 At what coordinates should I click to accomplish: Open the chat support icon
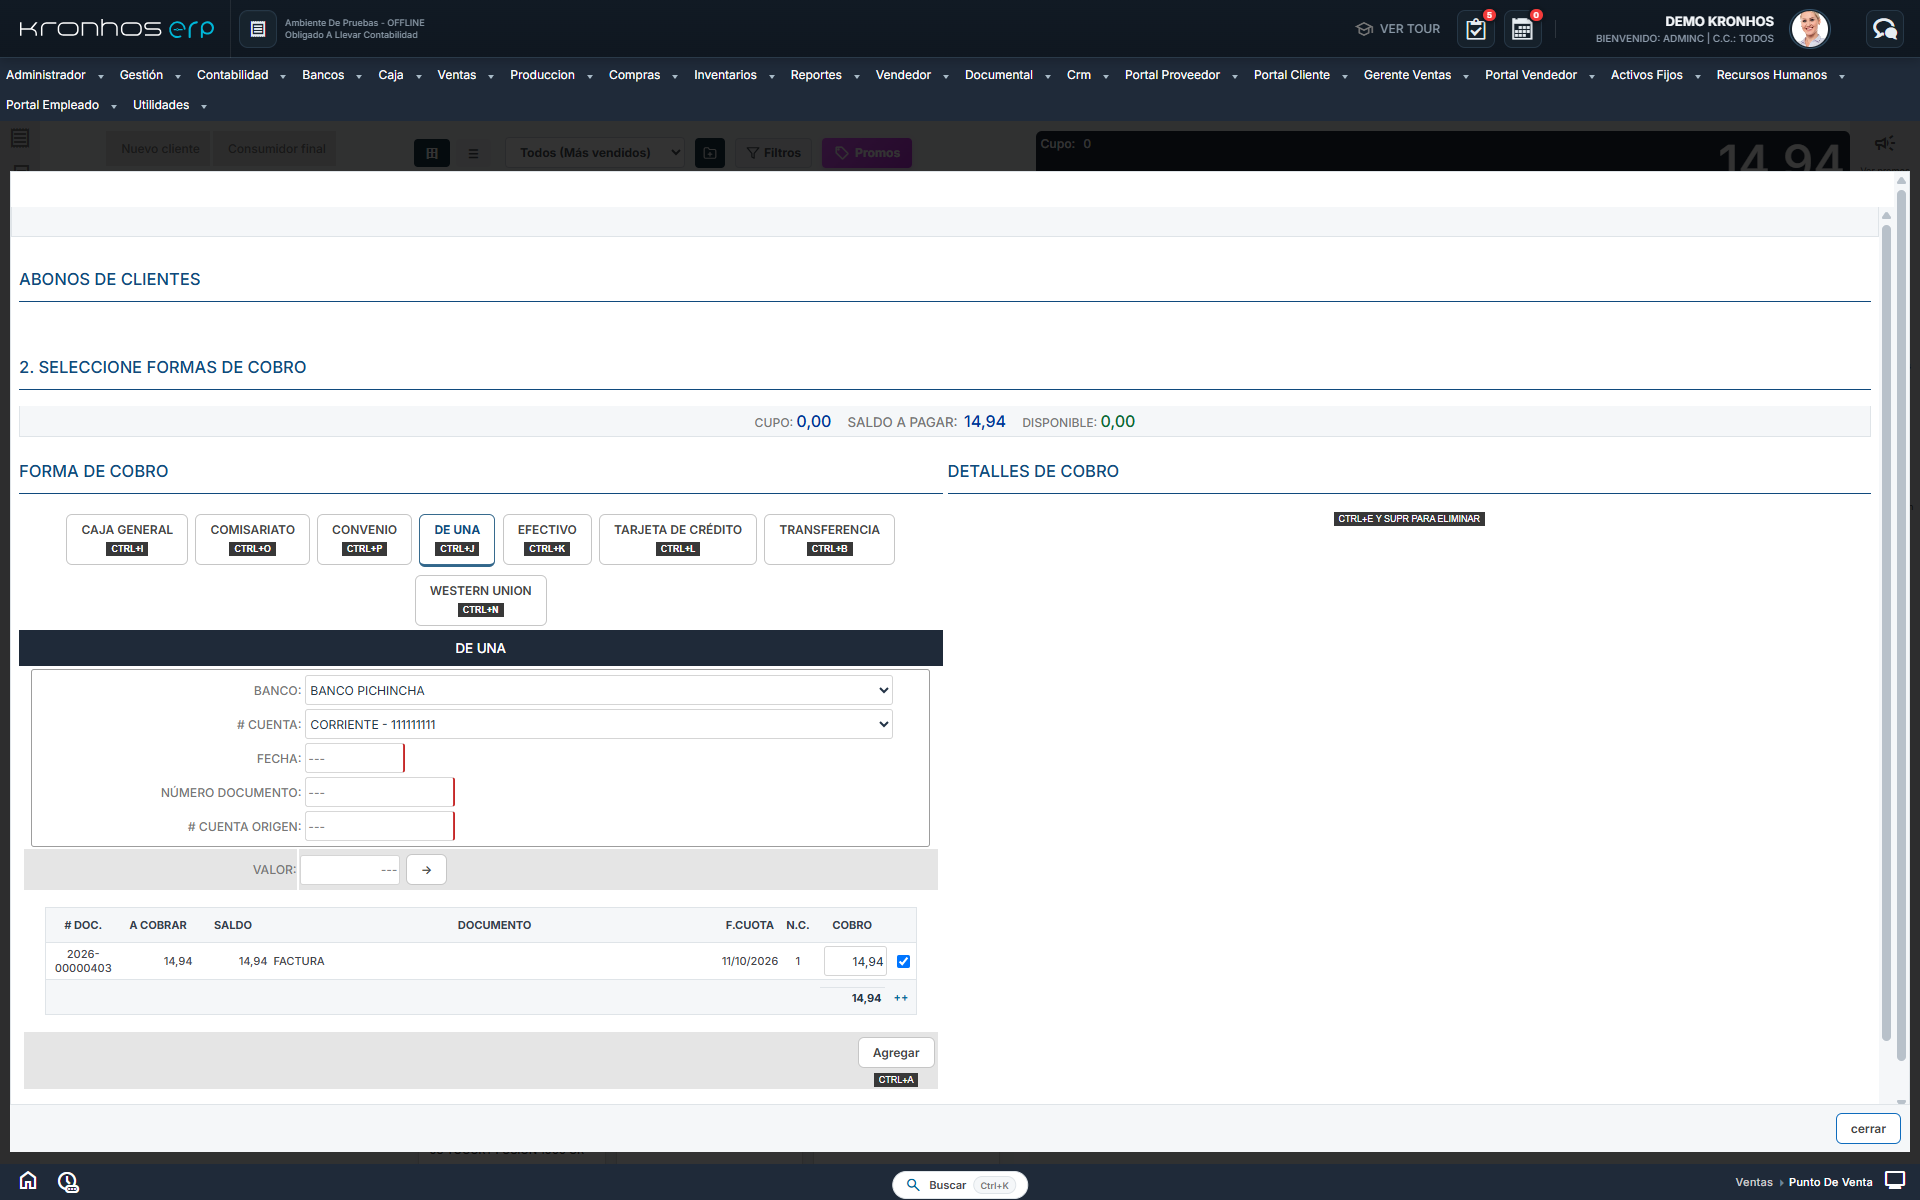[1885, 29]
